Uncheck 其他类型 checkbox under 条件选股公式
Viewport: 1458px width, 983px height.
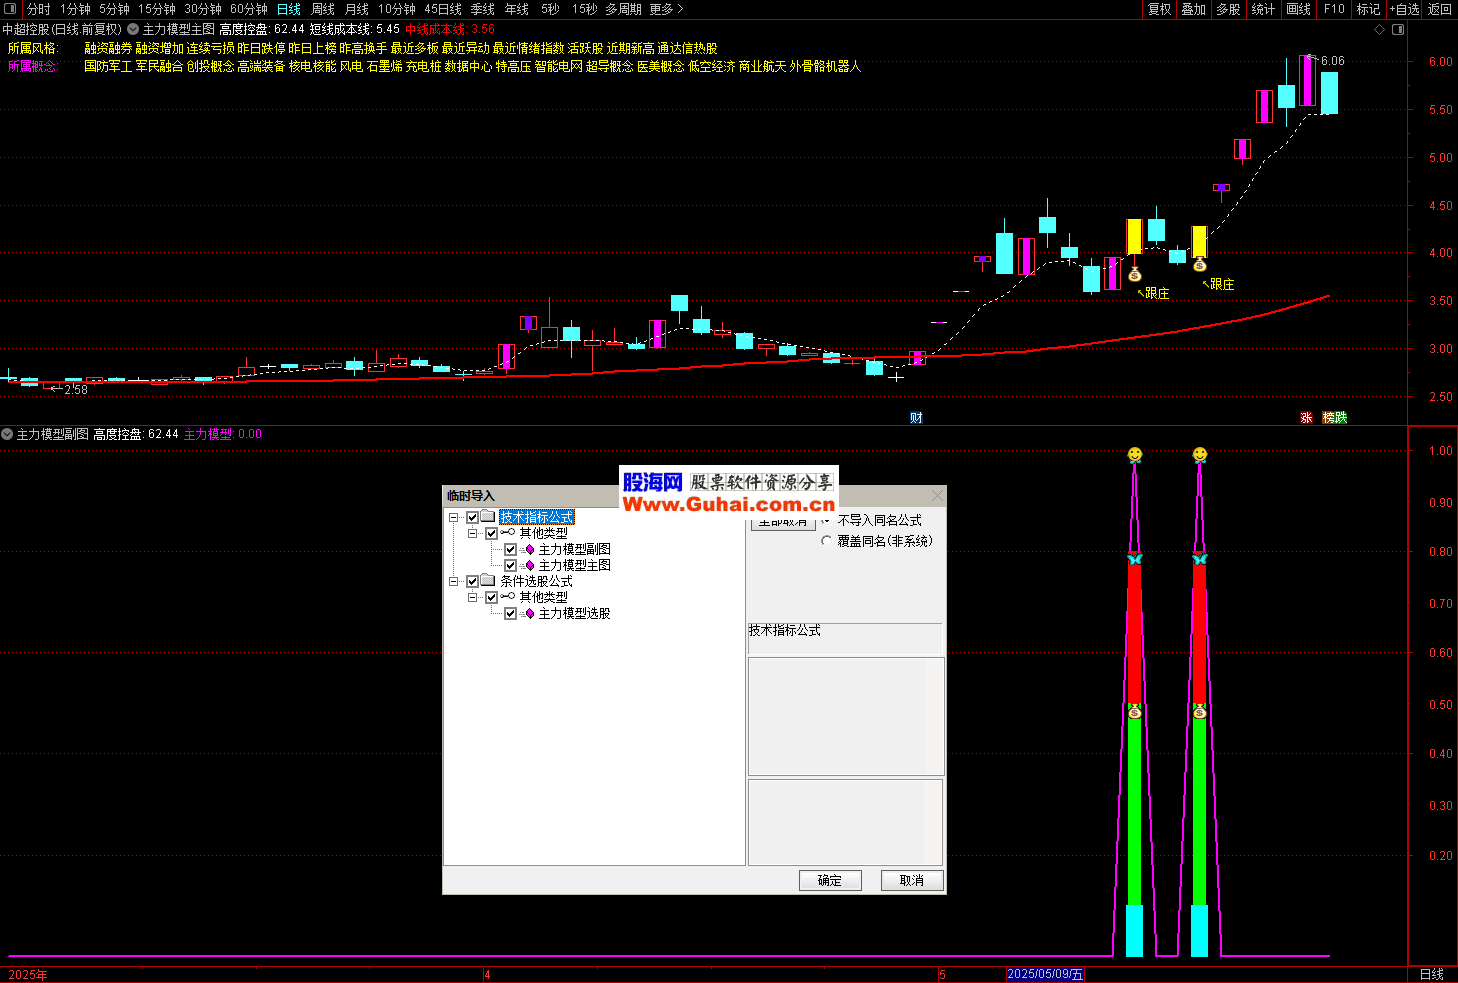click(492, 597)
